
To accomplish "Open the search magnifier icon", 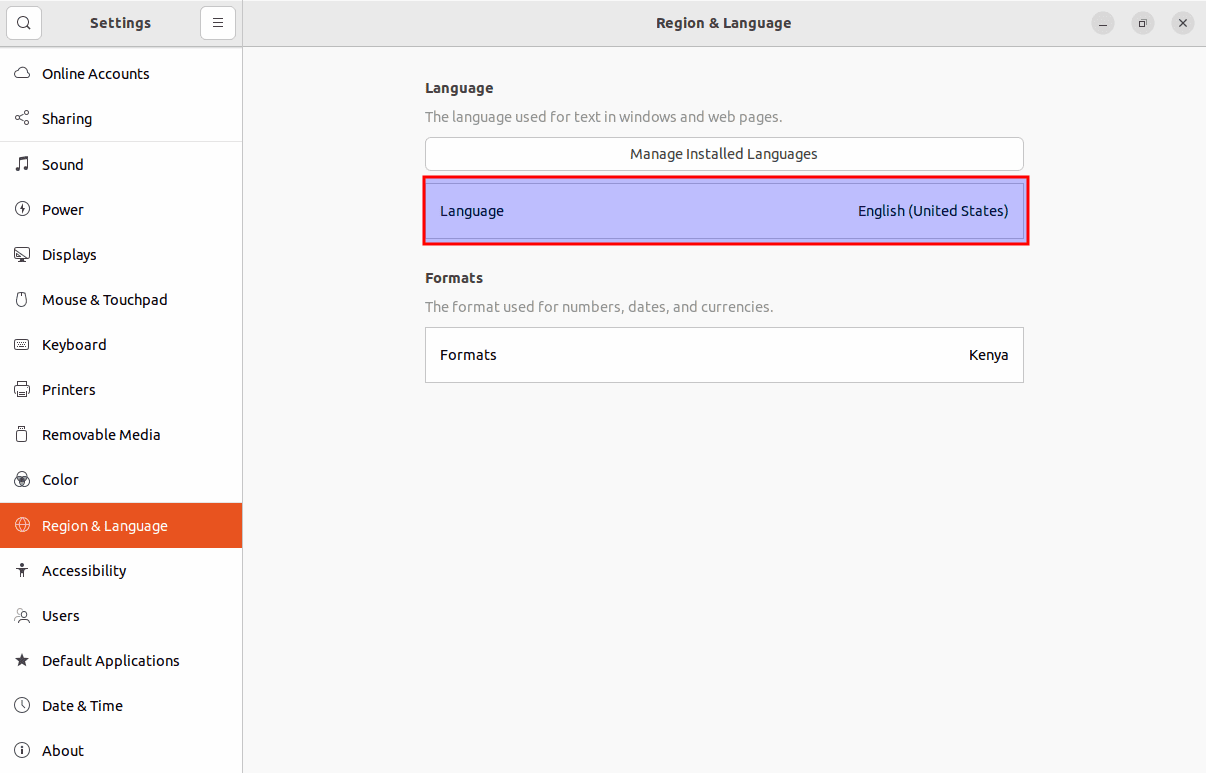I will pyautogui.click(x=23, y=22).
